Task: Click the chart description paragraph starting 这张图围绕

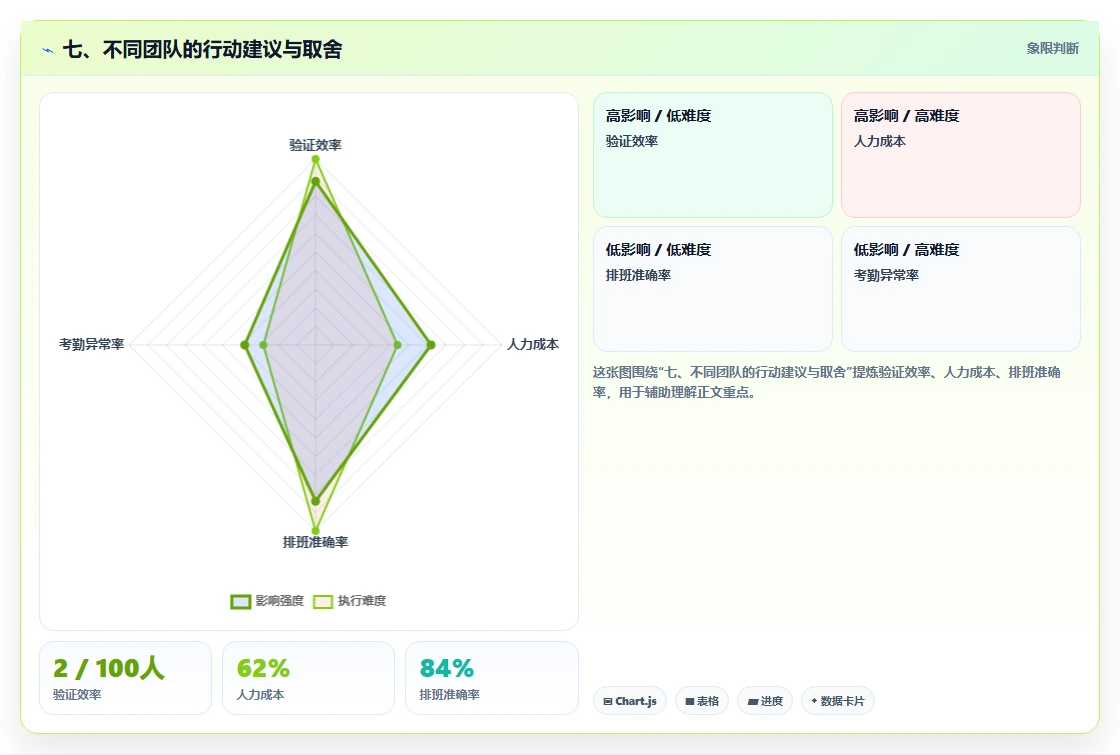Action: 826,382
